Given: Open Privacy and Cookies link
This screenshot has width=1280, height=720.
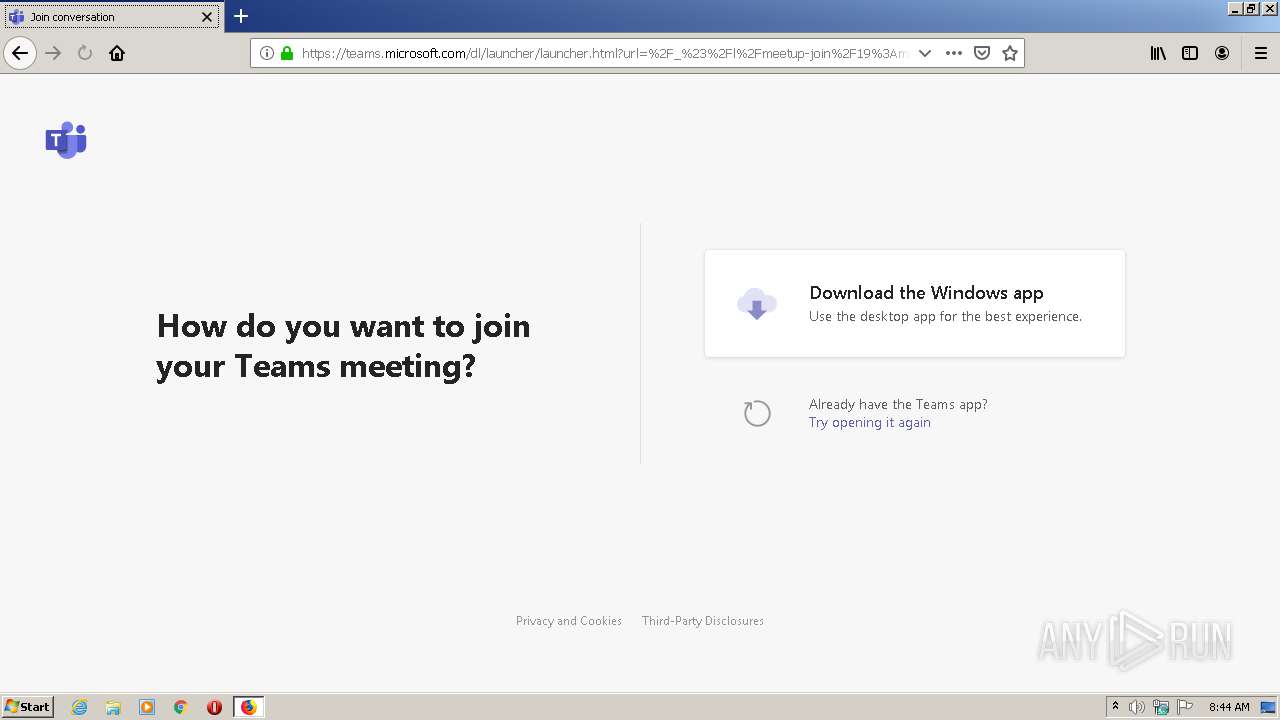Looking at the screenshot, I should click(x=569, y=621).
